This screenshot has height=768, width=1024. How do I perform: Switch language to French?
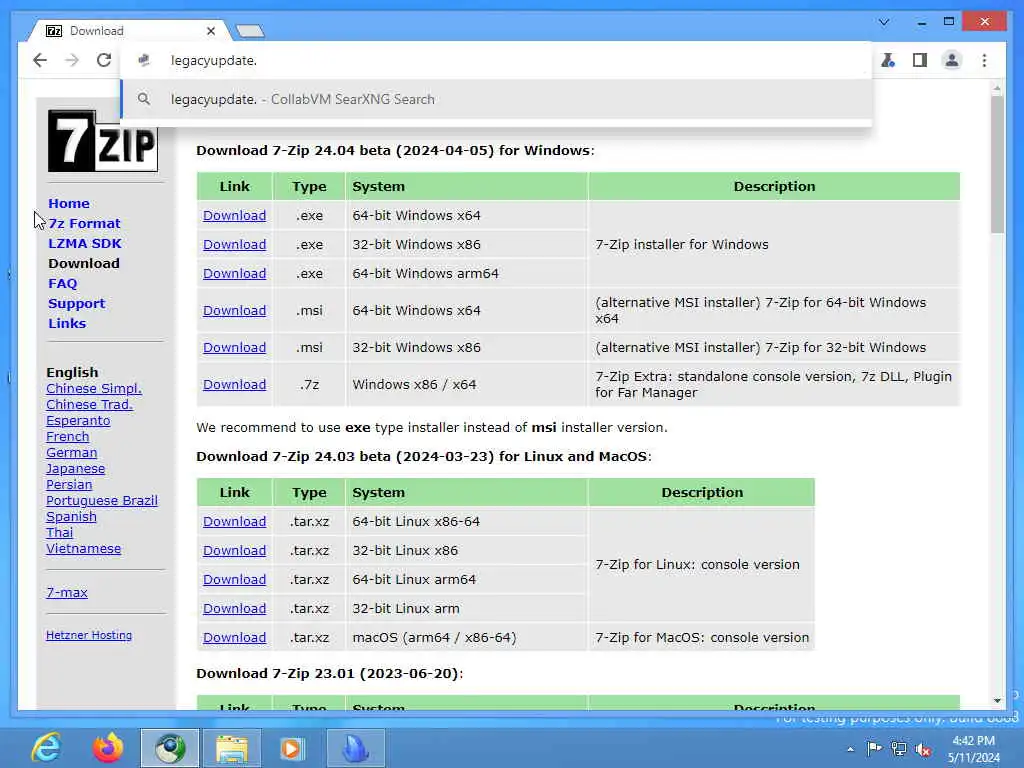click(67, 436)
